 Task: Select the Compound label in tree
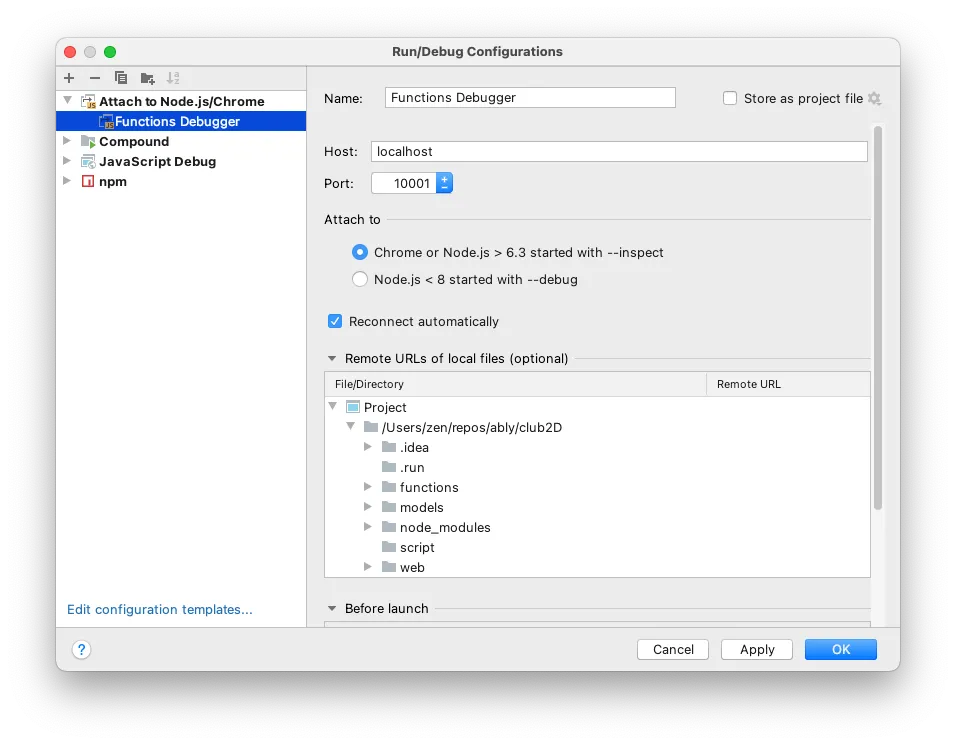coord(134,141)
